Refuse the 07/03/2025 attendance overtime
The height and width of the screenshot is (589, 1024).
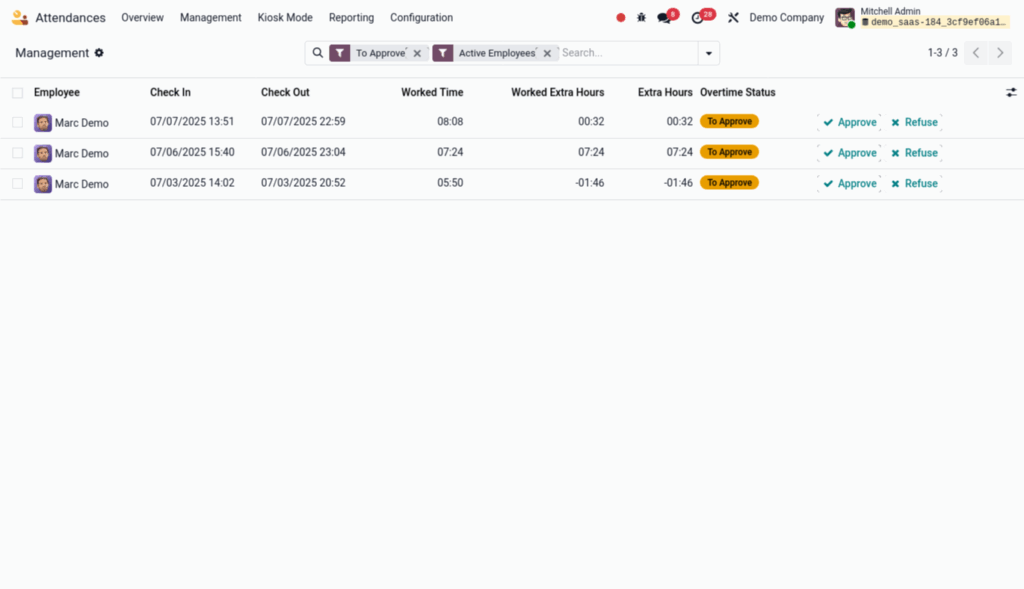click(x=914, y=184)
